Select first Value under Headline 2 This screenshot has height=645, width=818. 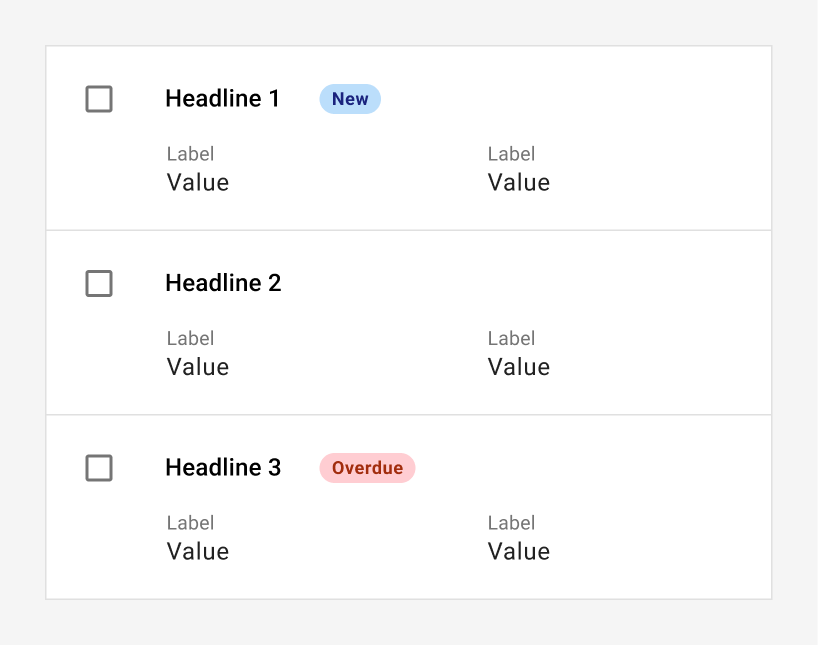click(198, 367)
